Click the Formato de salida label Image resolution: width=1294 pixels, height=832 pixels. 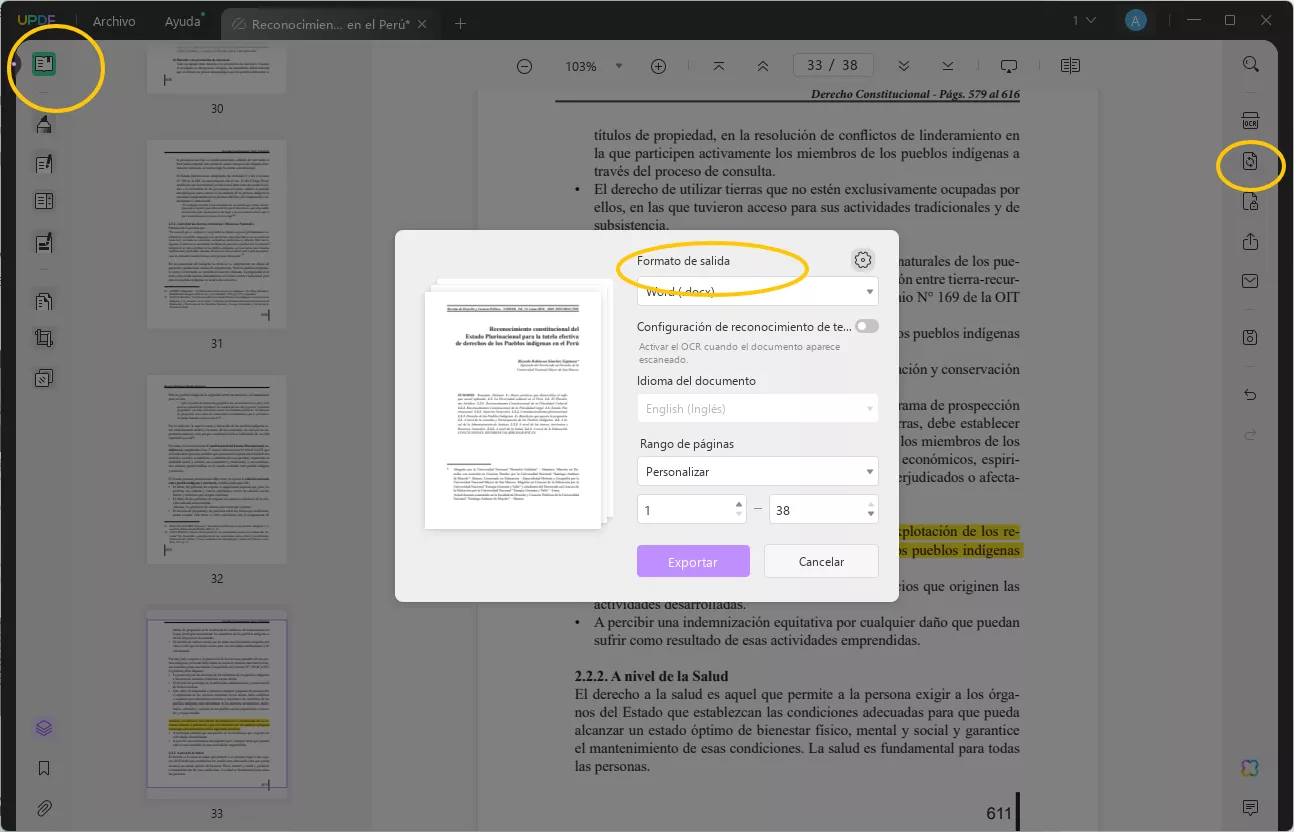coord(683,261)
